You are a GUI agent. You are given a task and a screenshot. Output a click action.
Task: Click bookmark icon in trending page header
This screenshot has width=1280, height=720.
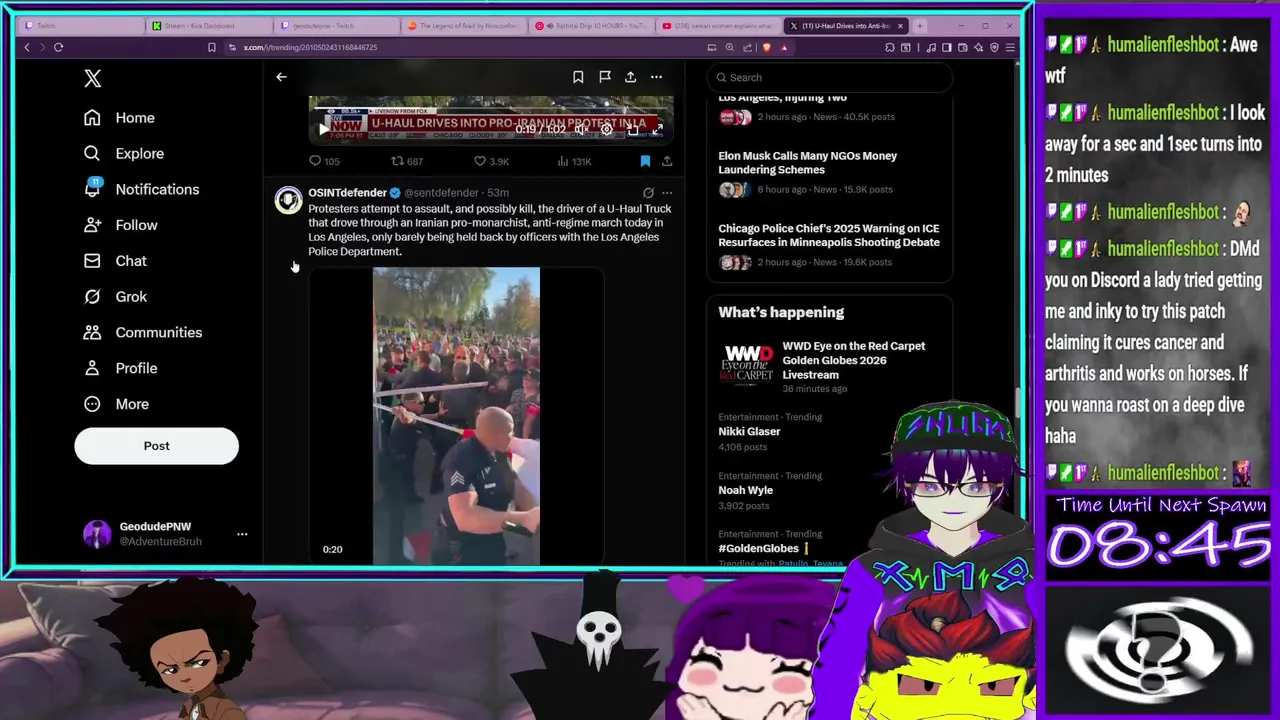click(578, 77)
